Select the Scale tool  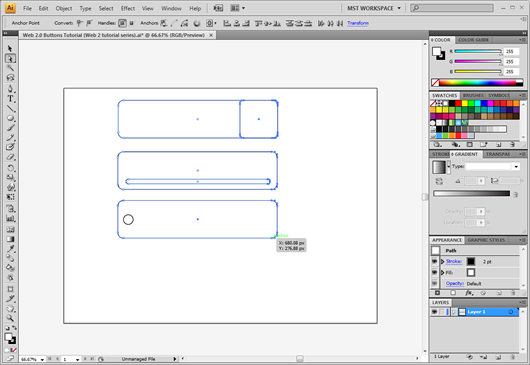coord(10,177)
